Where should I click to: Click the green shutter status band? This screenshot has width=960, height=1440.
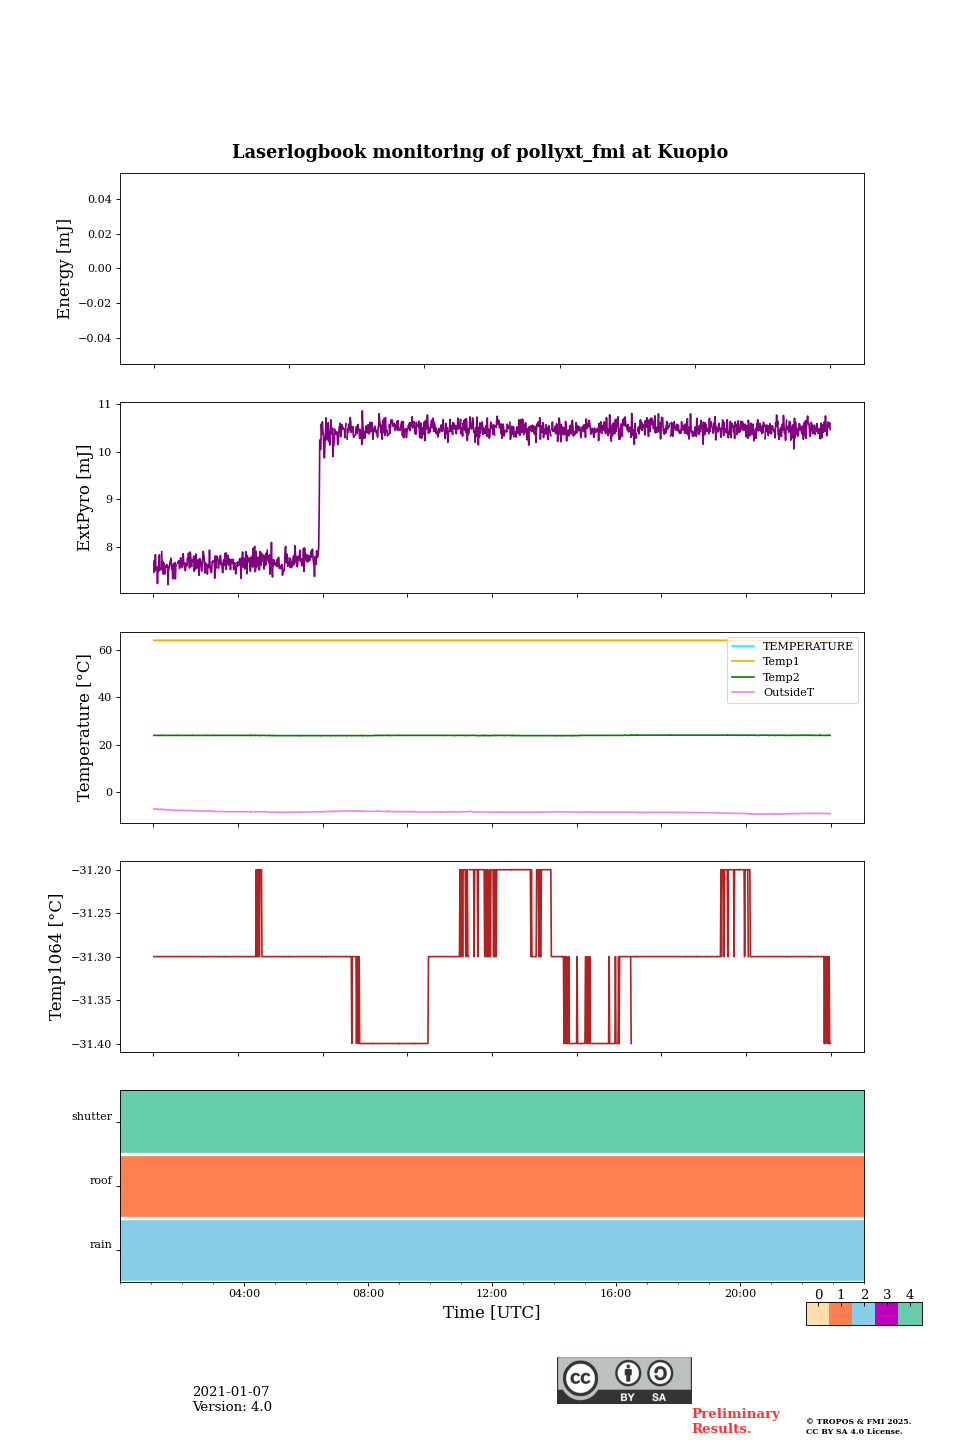[492, 1121]
